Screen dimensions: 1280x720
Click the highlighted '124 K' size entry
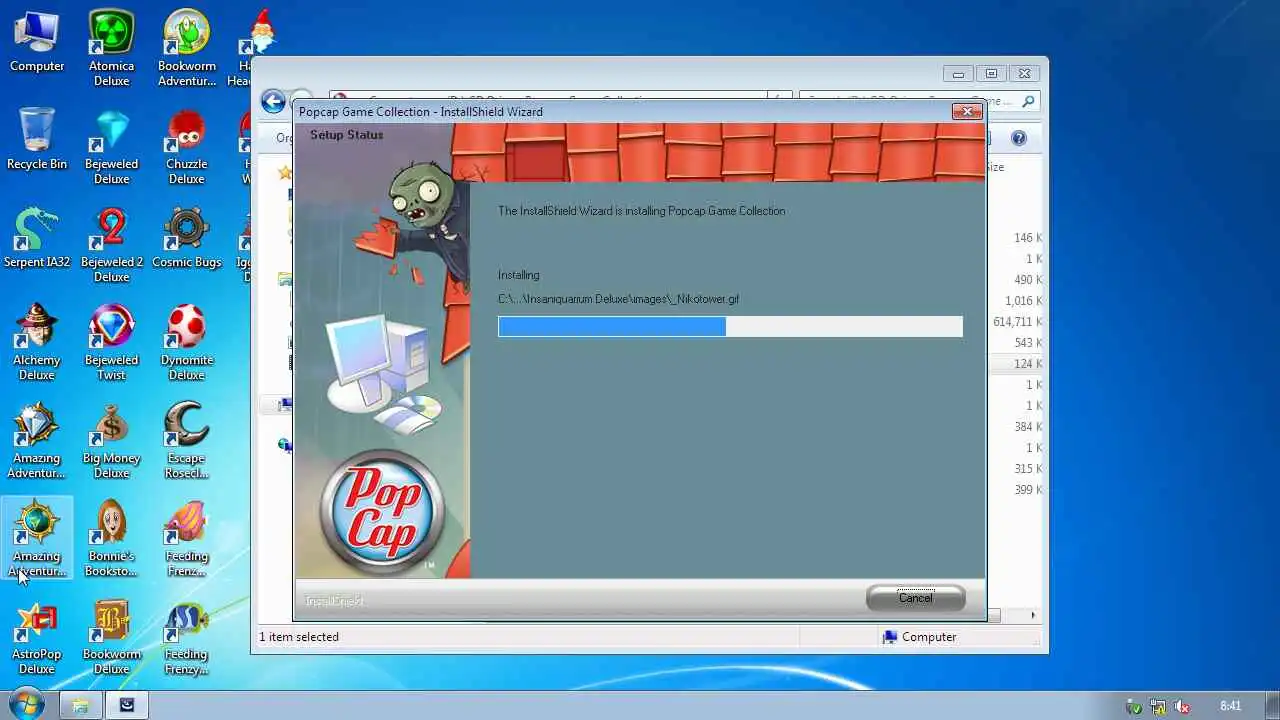1028,364
